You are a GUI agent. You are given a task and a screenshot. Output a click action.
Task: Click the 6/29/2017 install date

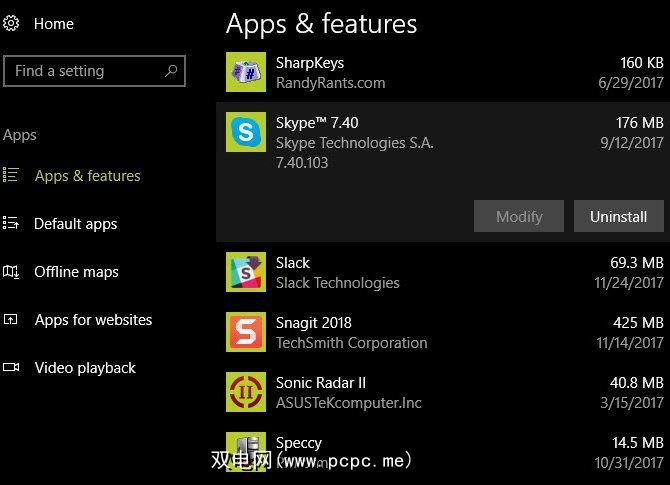(x=631, y=83)
